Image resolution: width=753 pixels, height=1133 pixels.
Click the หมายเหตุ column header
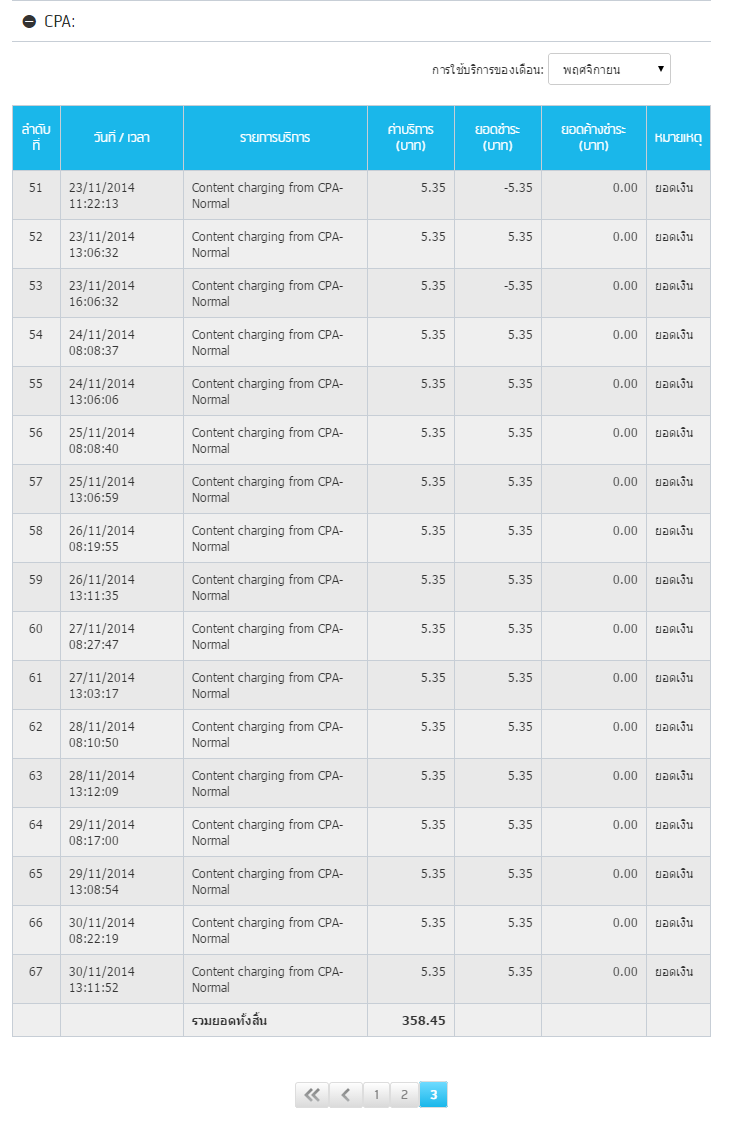[679, 137]
